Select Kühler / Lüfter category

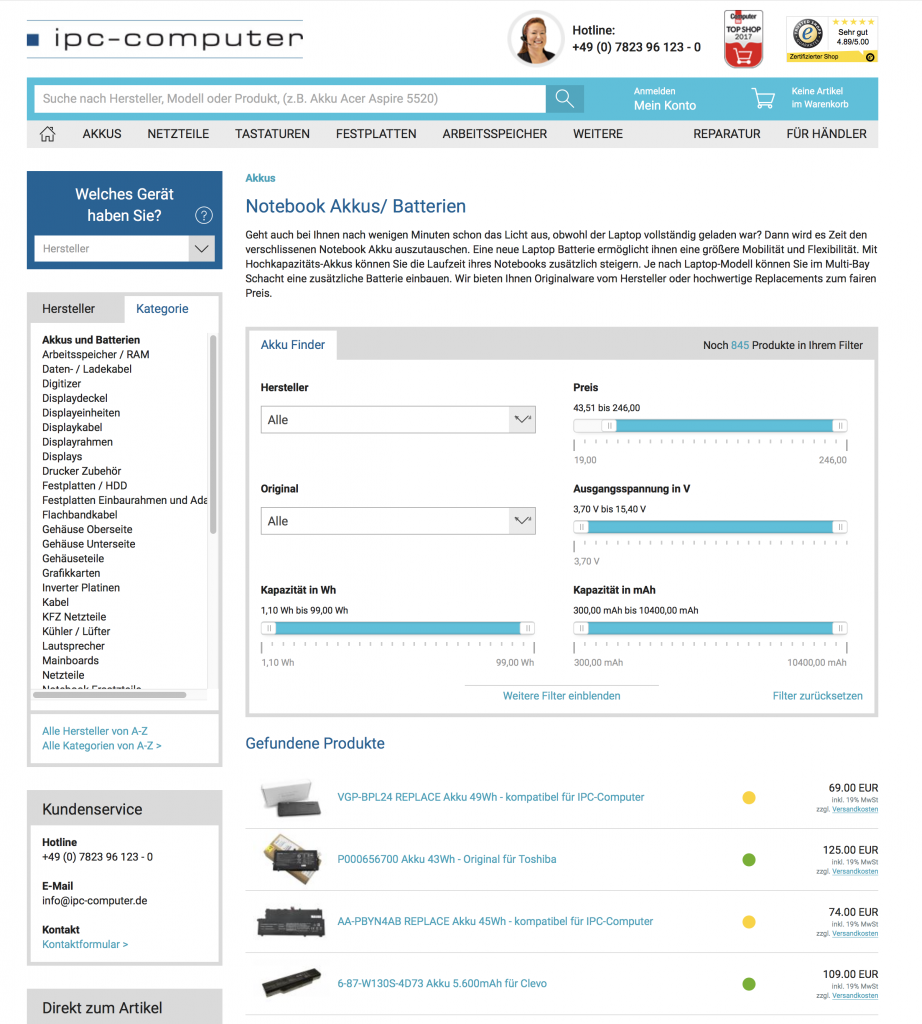76,632
